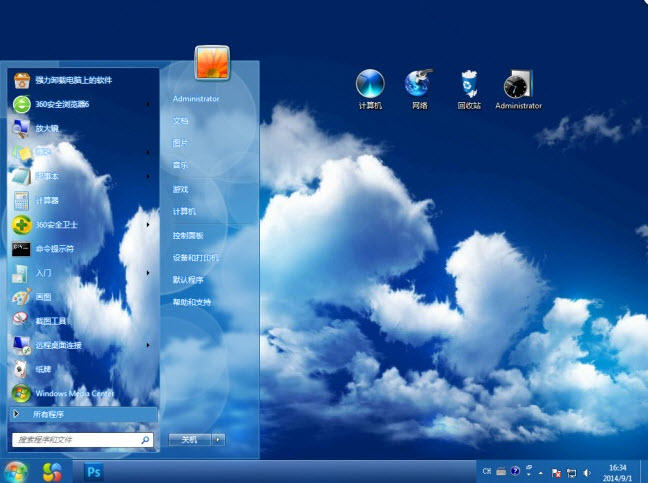Open colorful pinwheel app in taskbar
The height and width of the screenshot is (483, 648).
tap(52, 472)
